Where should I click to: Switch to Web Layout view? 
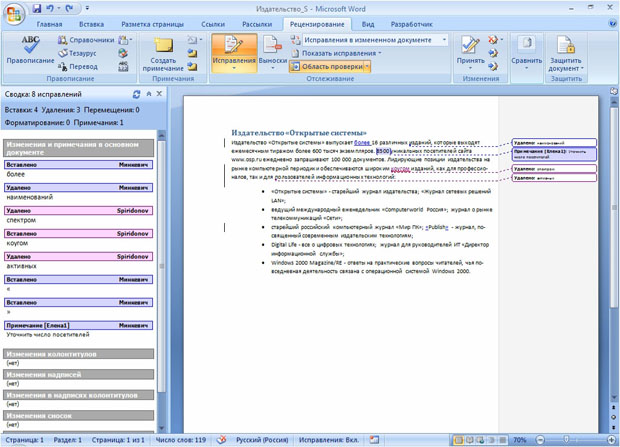tap(480, 440)
